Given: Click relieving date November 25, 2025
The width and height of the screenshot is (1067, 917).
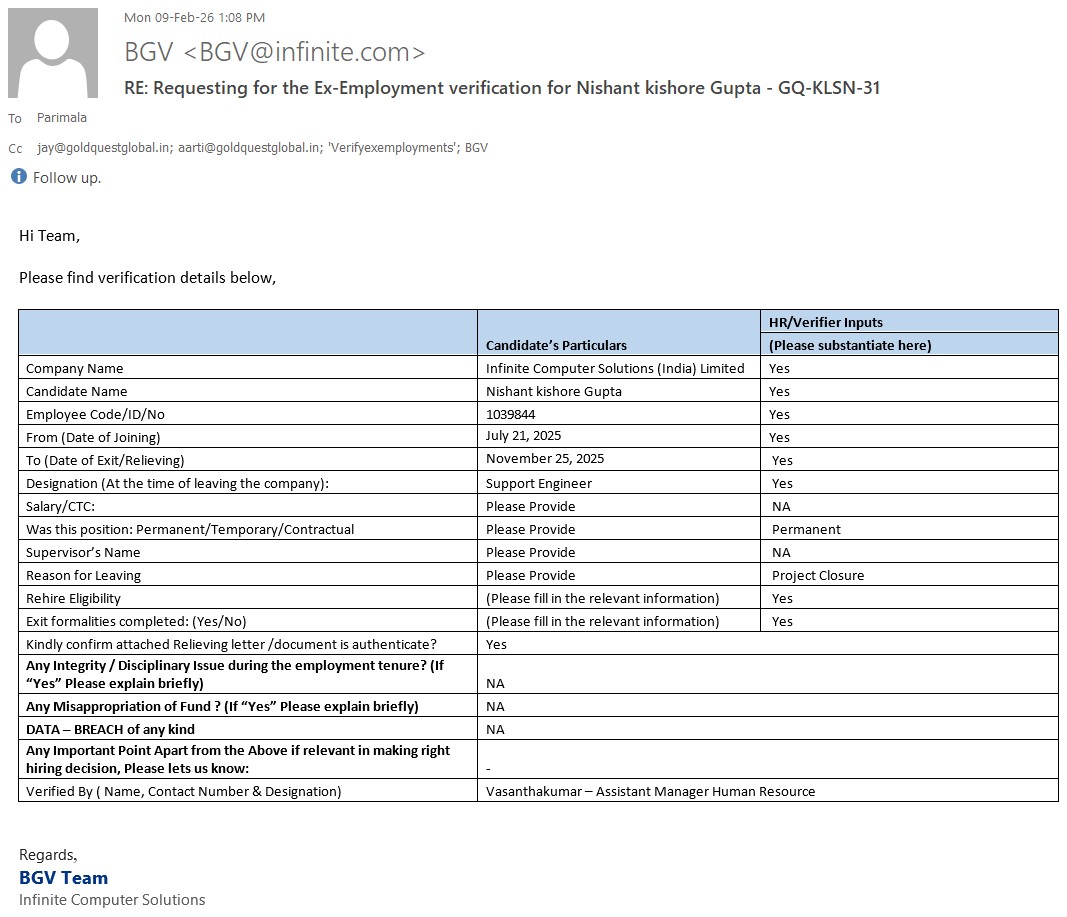Looking at the screenshot, I should (x=544, y=458).
